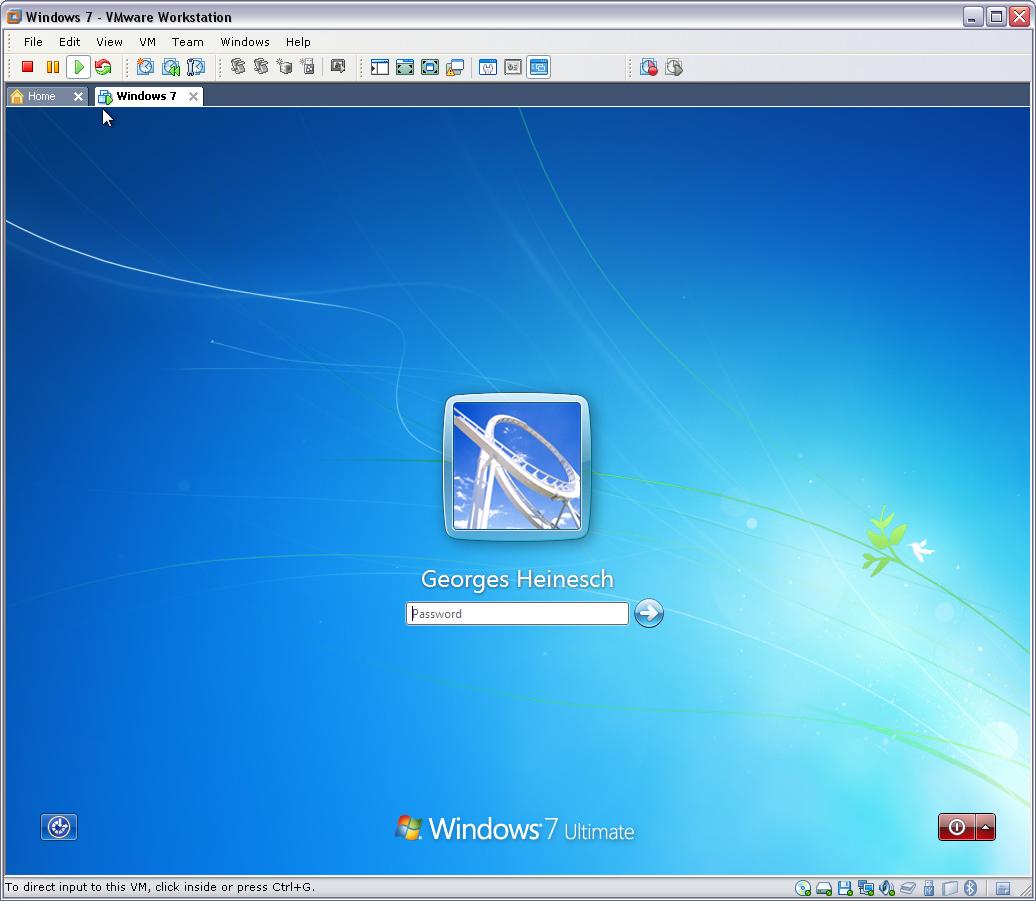Click the floppy drive status bar icon

845,888
